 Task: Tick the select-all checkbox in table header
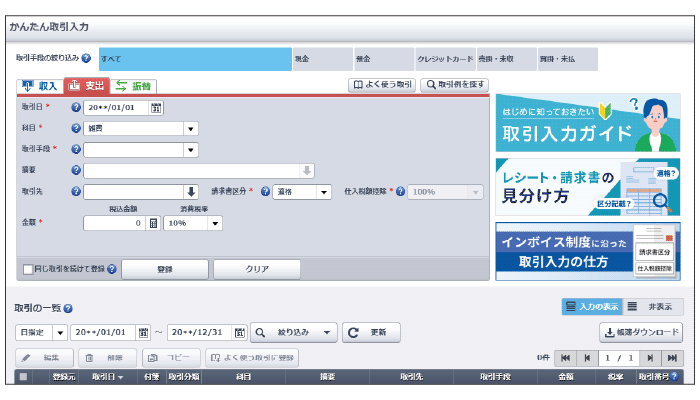coord(23,377)
